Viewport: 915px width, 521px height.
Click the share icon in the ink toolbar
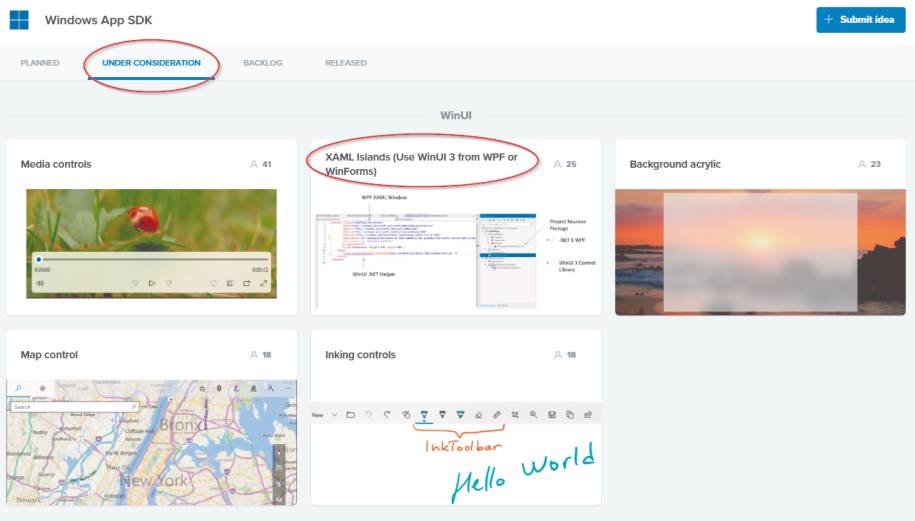[588, 415]
